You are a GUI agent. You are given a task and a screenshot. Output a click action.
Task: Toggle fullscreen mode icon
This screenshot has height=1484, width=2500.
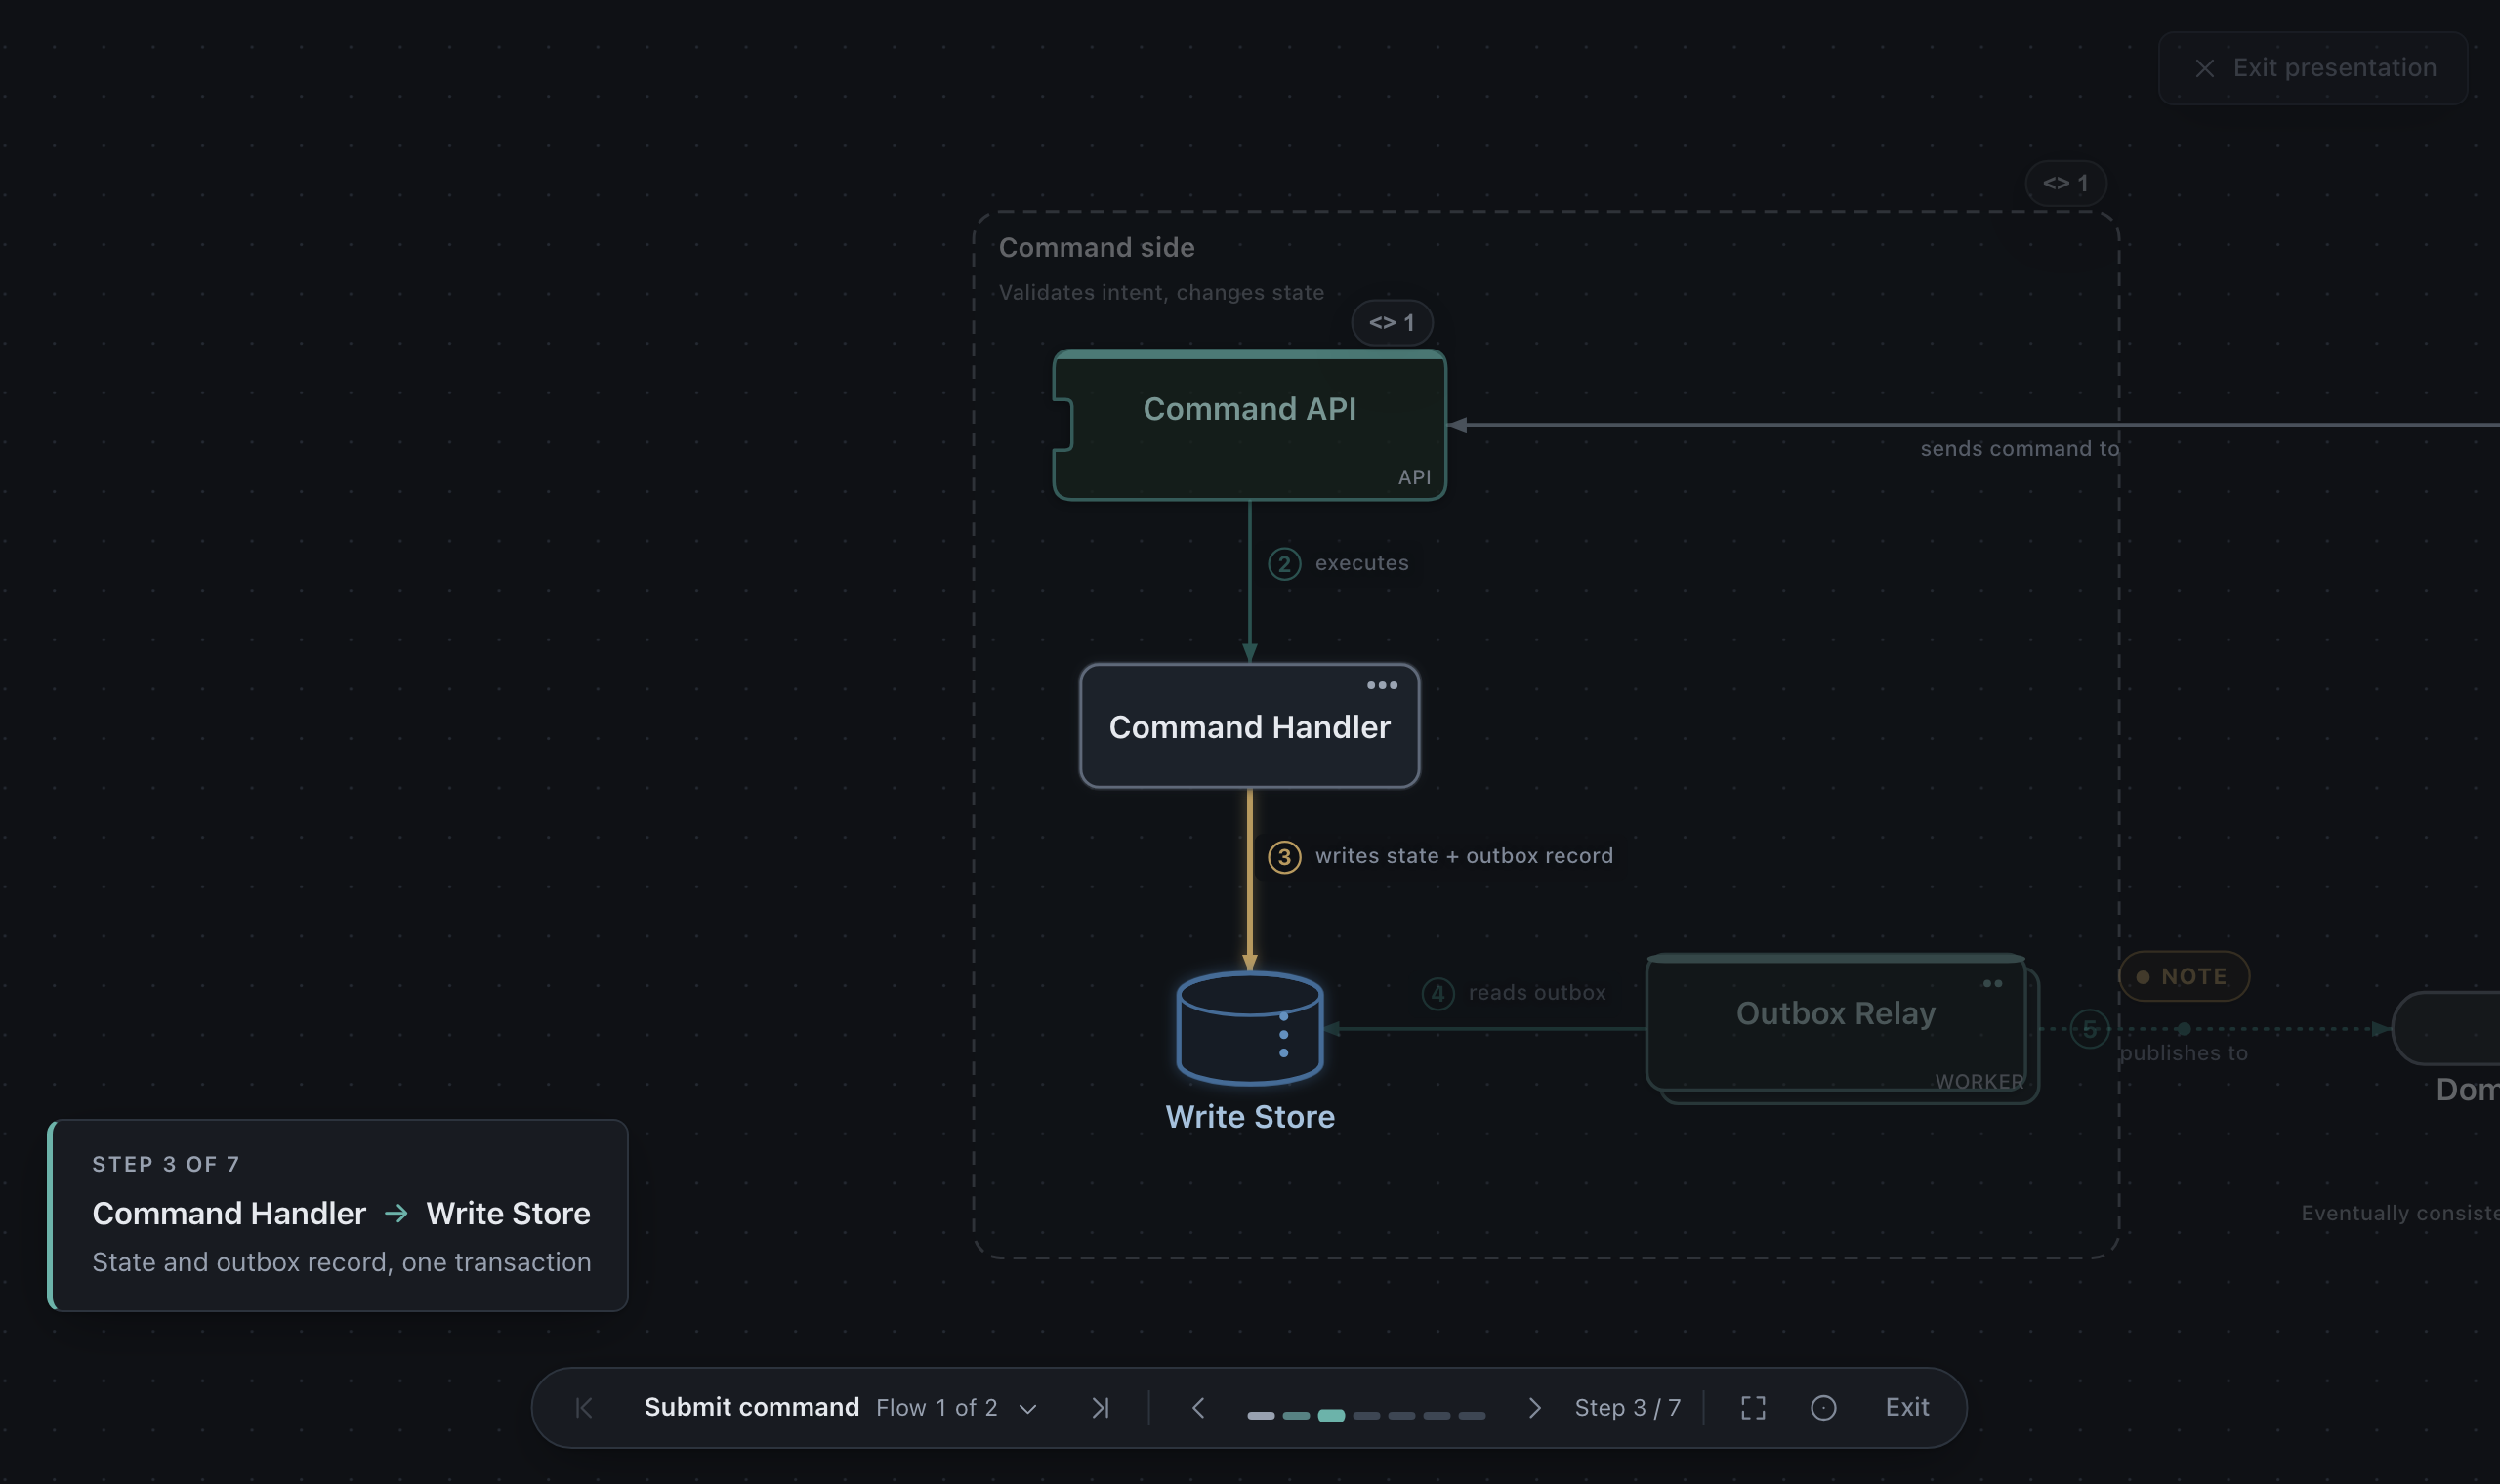[x=1753, y=1408]
